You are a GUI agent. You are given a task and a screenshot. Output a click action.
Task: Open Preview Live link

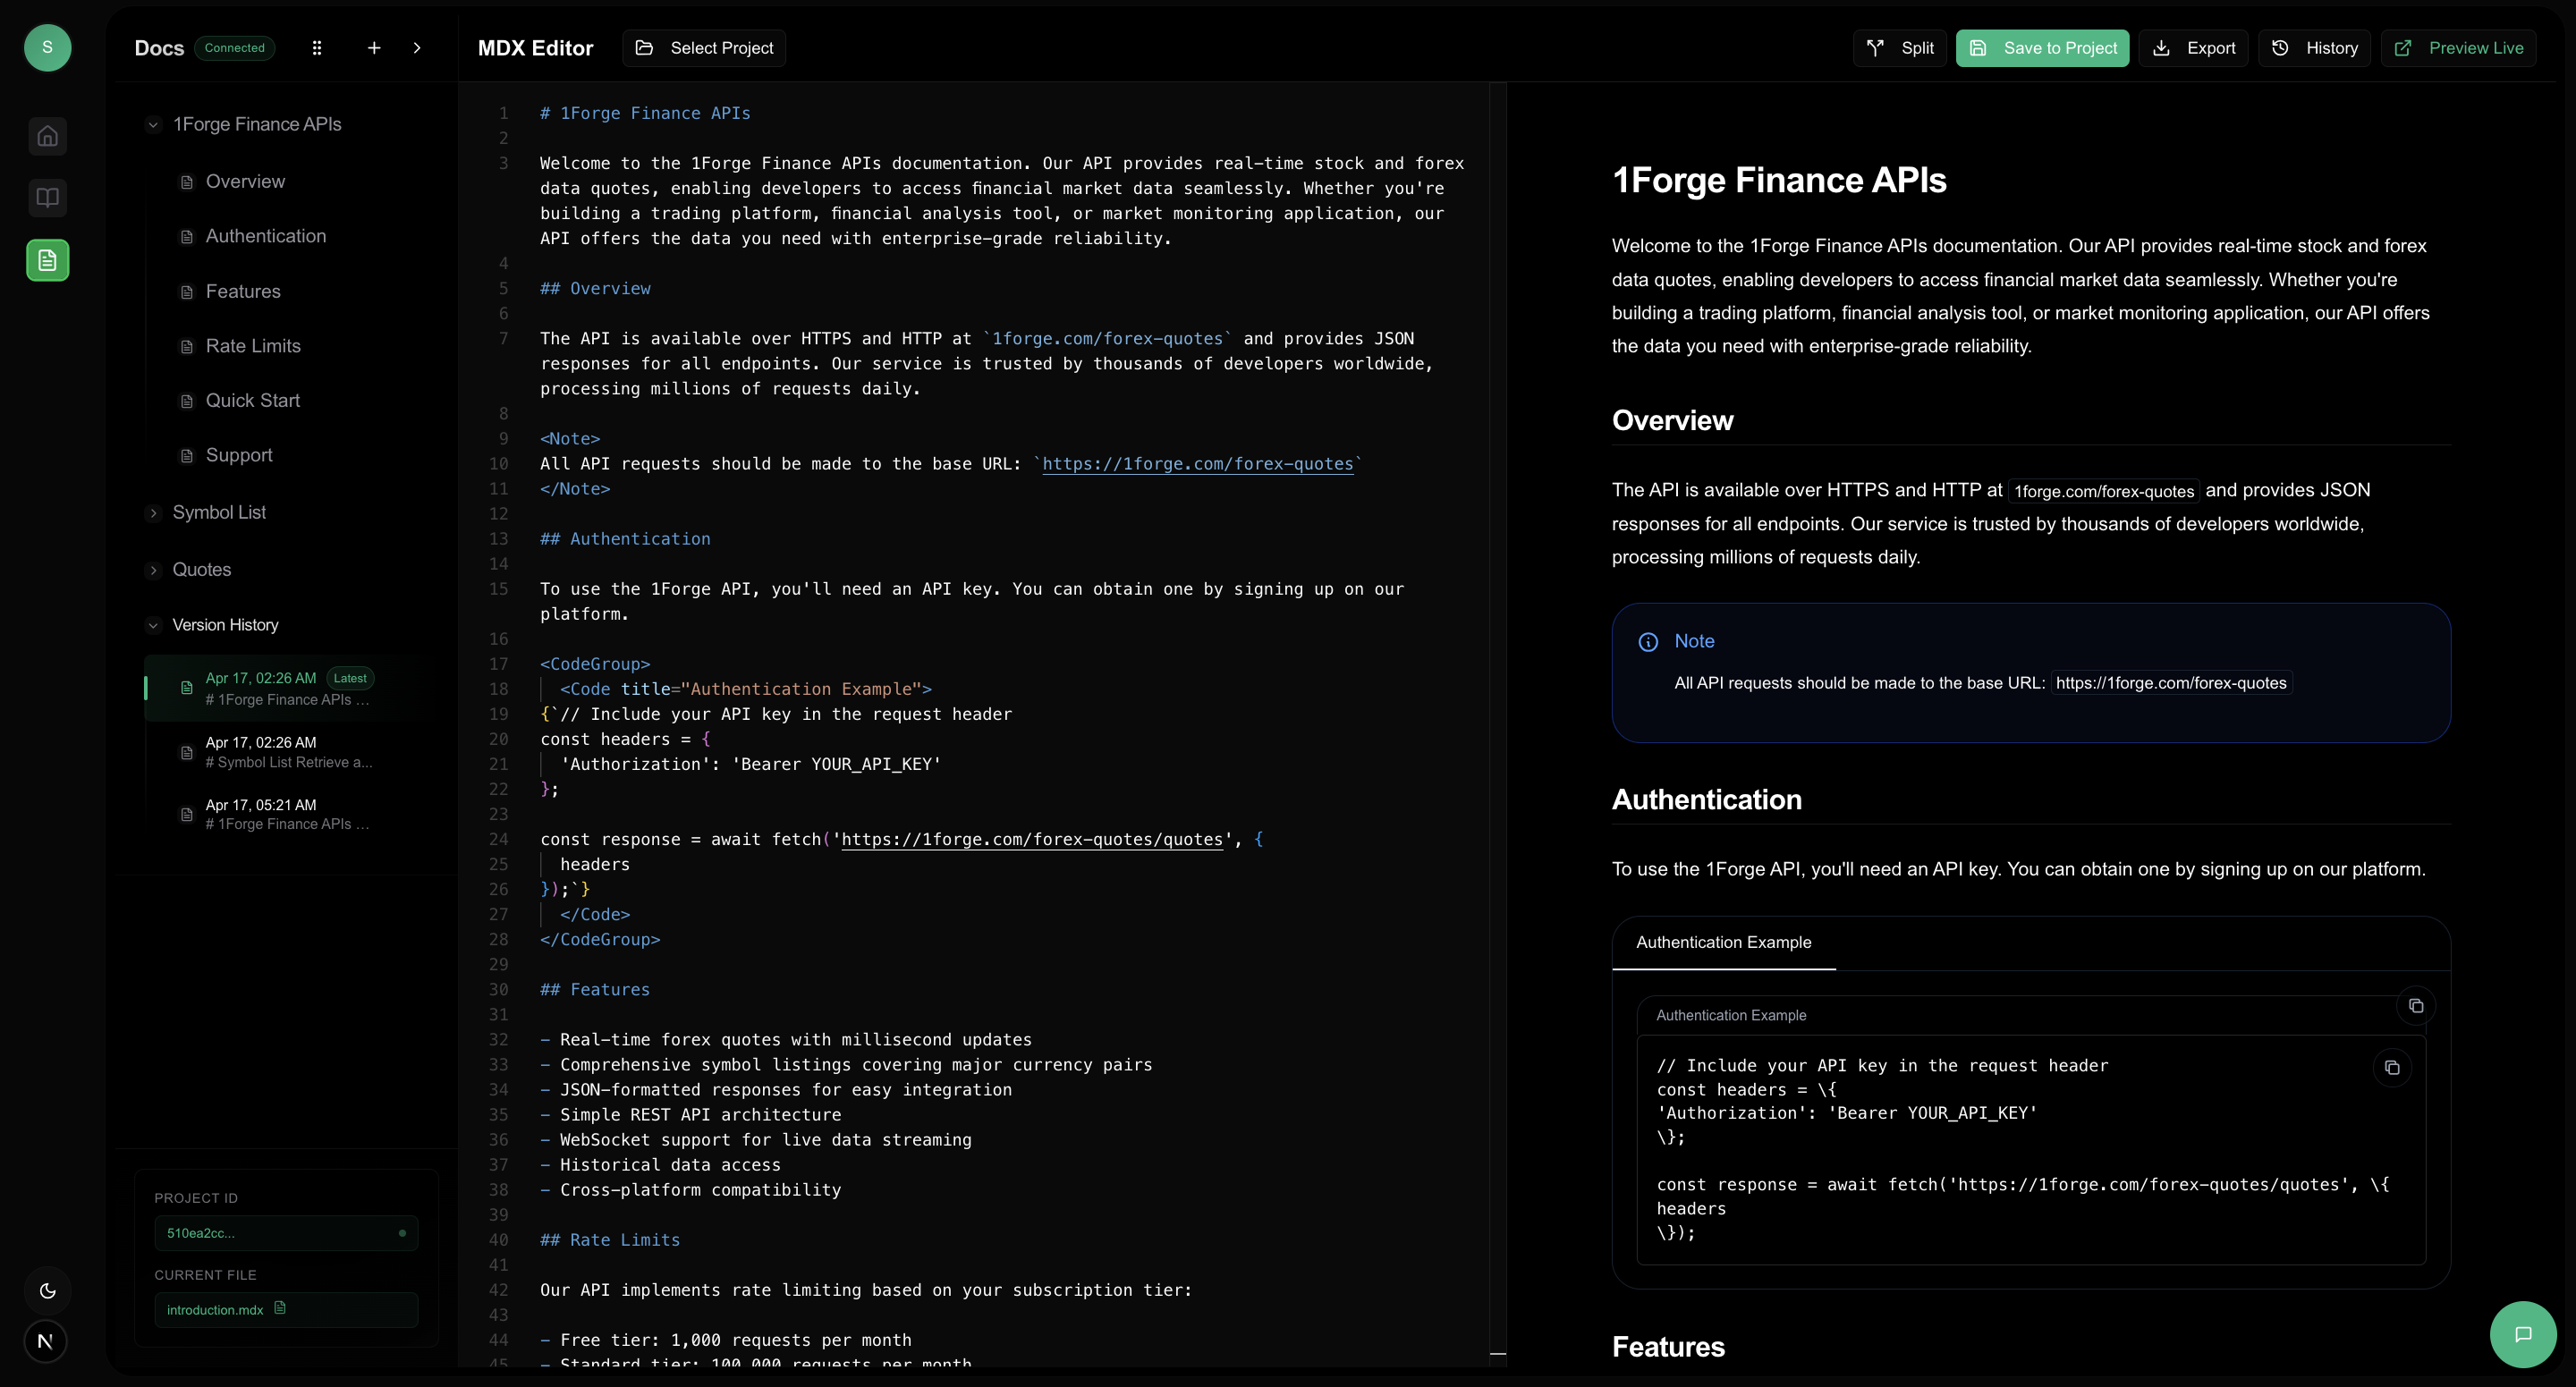[x=2458, y=48]
